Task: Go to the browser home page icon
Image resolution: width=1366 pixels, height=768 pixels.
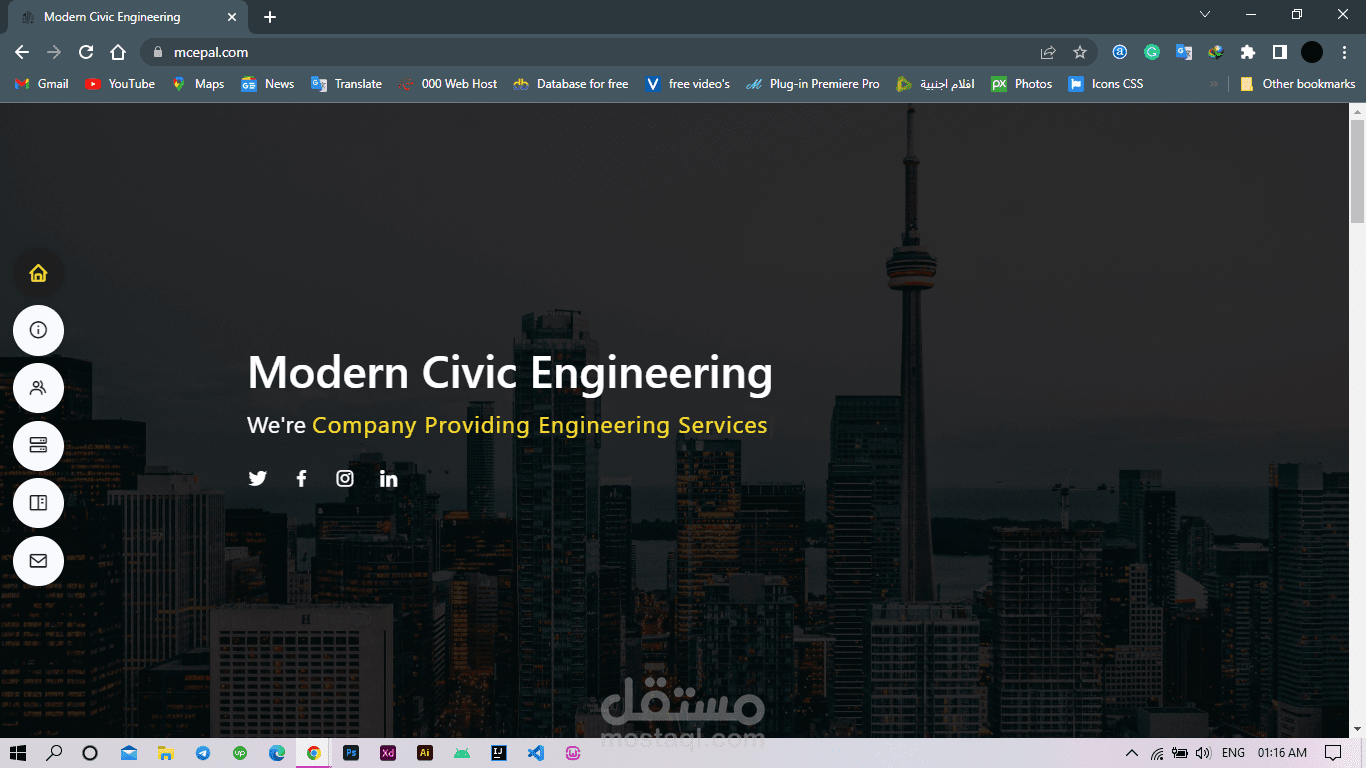Action: pos(118,52)
